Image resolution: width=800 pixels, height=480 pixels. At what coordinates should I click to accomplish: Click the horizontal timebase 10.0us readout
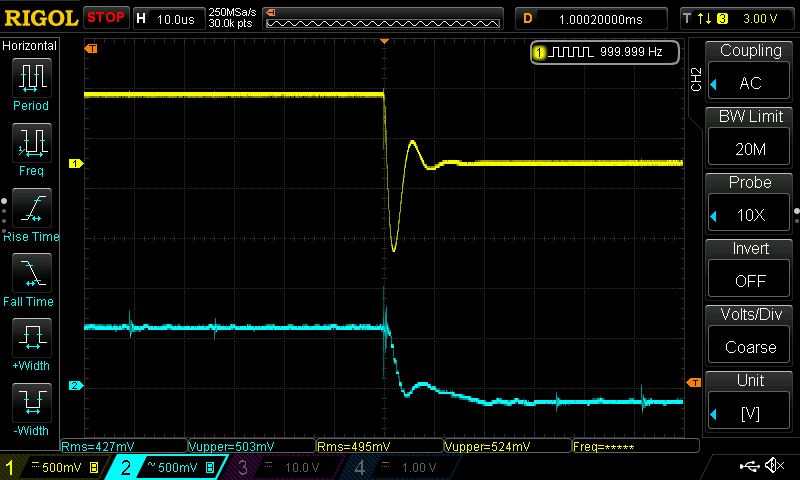coord(176,19)
